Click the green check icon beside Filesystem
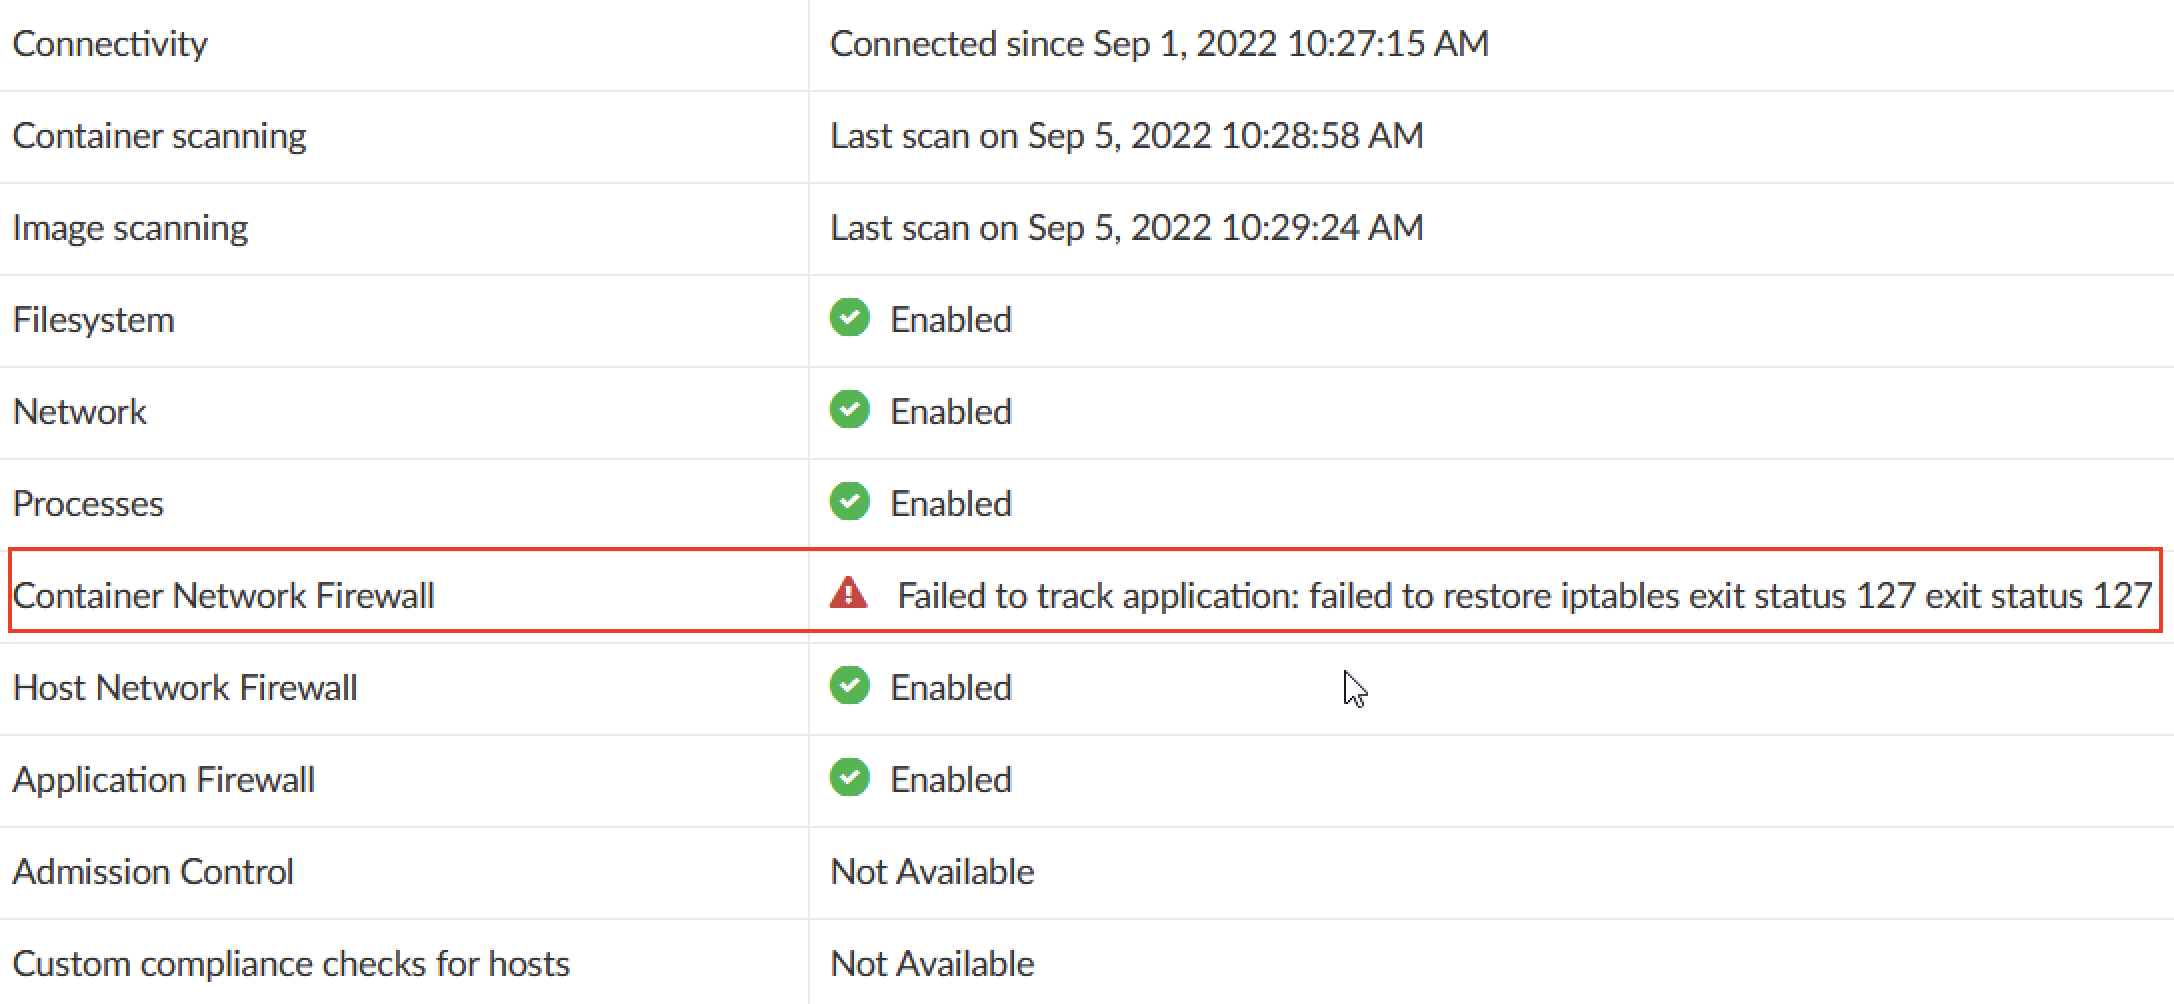The height and width of the screenshot is (1004, 2174). coord(849,318)
